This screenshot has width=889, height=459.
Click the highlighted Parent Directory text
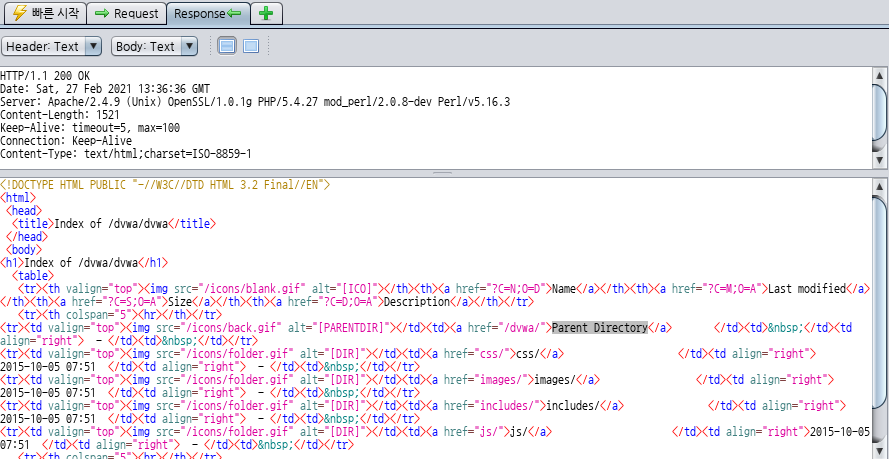click(x=600, y=328)
